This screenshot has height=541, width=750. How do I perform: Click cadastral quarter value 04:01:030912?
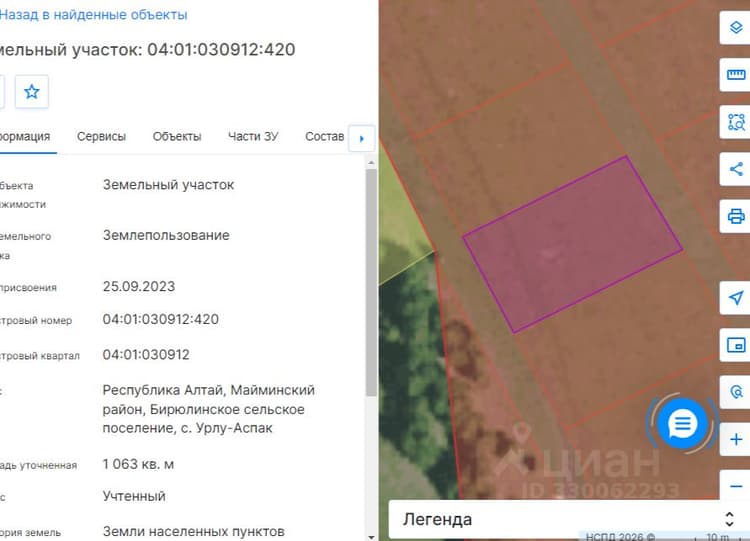(x=146, y=355)
